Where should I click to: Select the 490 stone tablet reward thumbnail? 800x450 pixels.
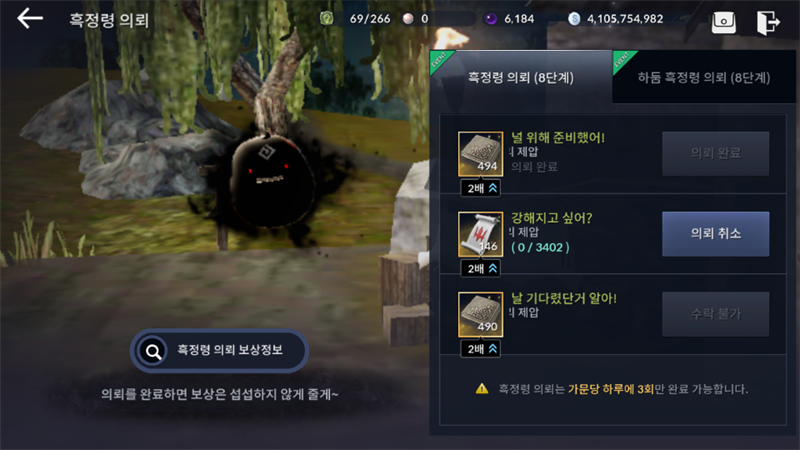click(481, 314)
